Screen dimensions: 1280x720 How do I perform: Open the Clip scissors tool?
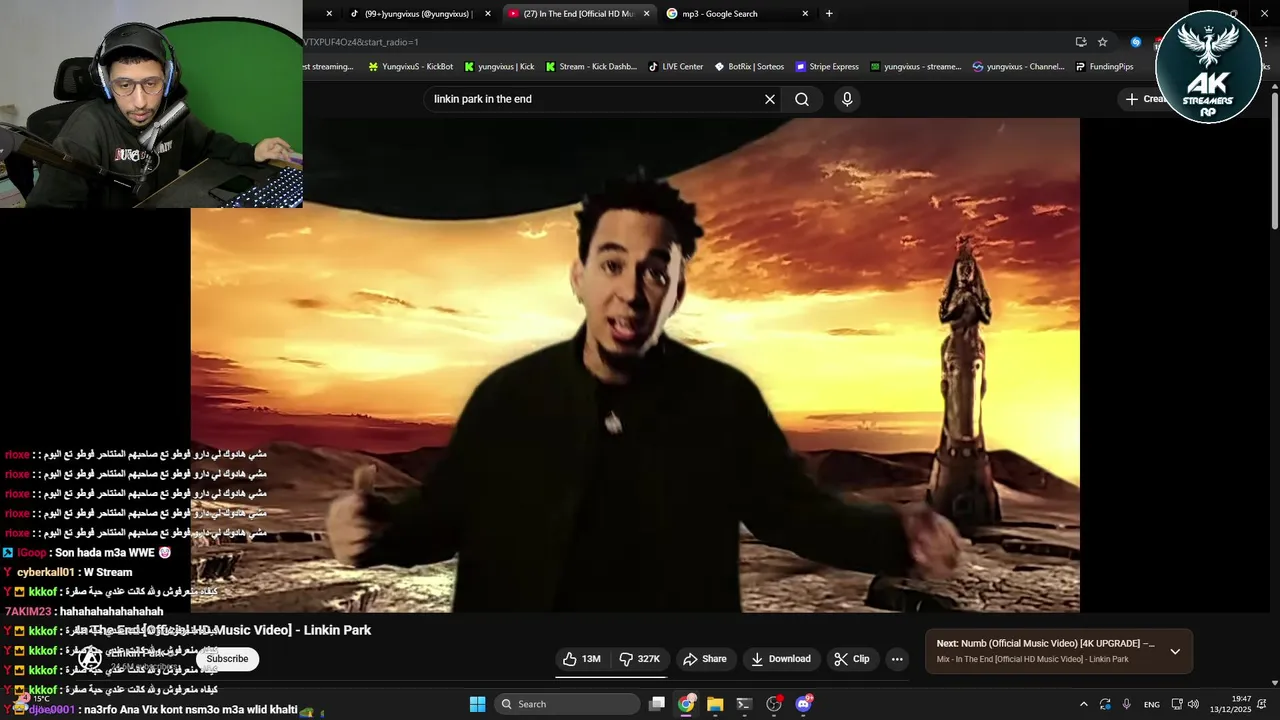(852, 659)
